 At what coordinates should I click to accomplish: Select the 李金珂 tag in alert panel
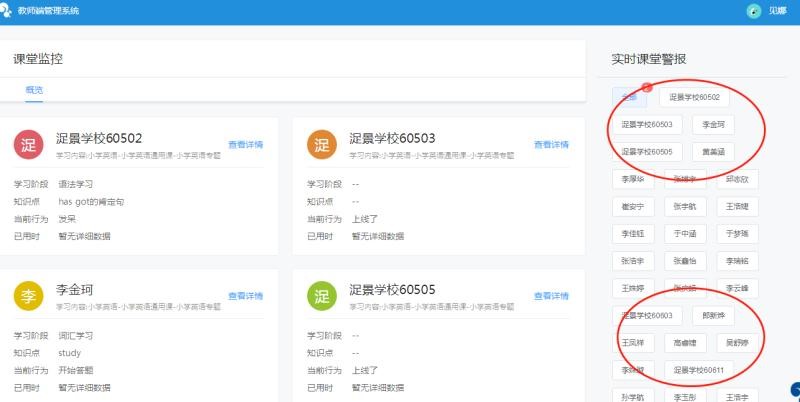coord(713,125)
